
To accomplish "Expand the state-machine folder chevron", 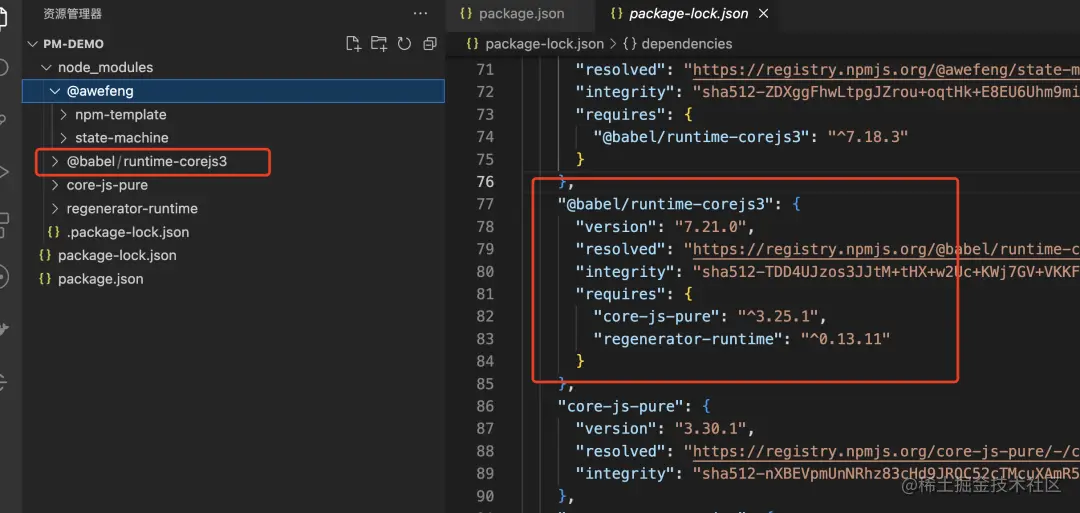I will (63, 138).
